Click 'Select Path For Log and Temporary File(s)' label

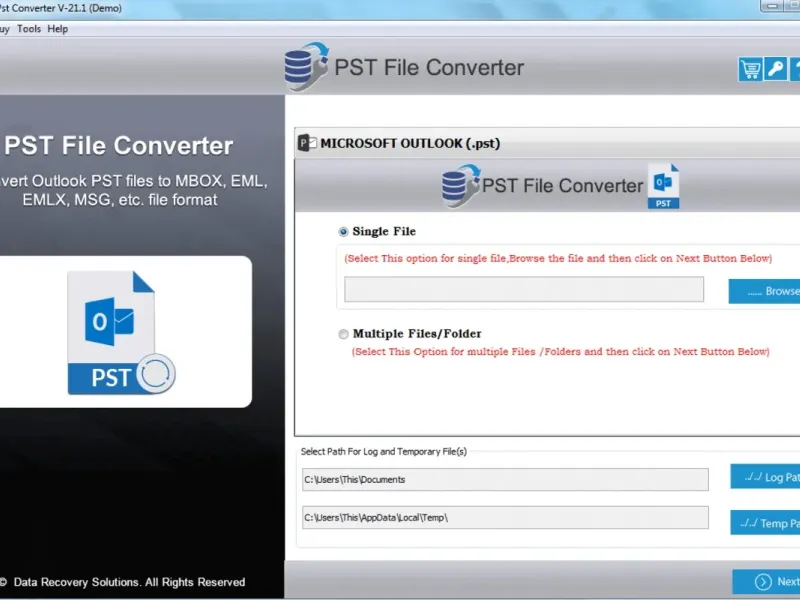[384, 452]
